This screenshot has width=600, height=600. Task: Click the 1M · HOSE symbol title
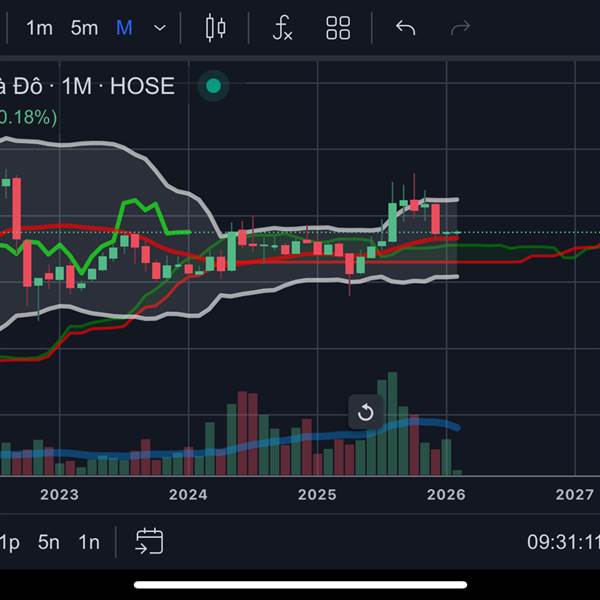pos(118,86)
